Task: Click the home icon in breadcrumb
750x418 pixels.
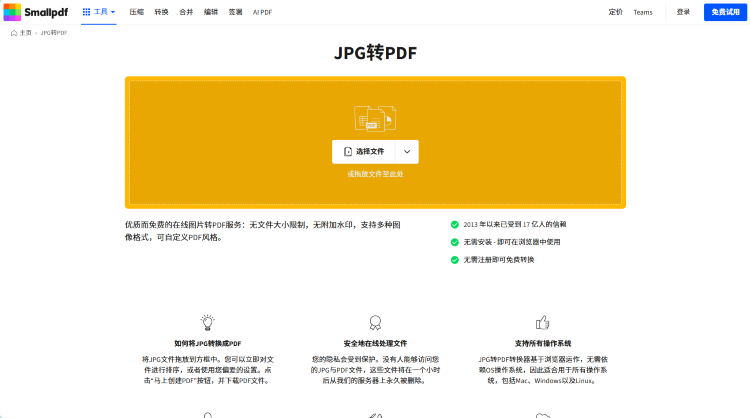Action: tap(14, 33)
